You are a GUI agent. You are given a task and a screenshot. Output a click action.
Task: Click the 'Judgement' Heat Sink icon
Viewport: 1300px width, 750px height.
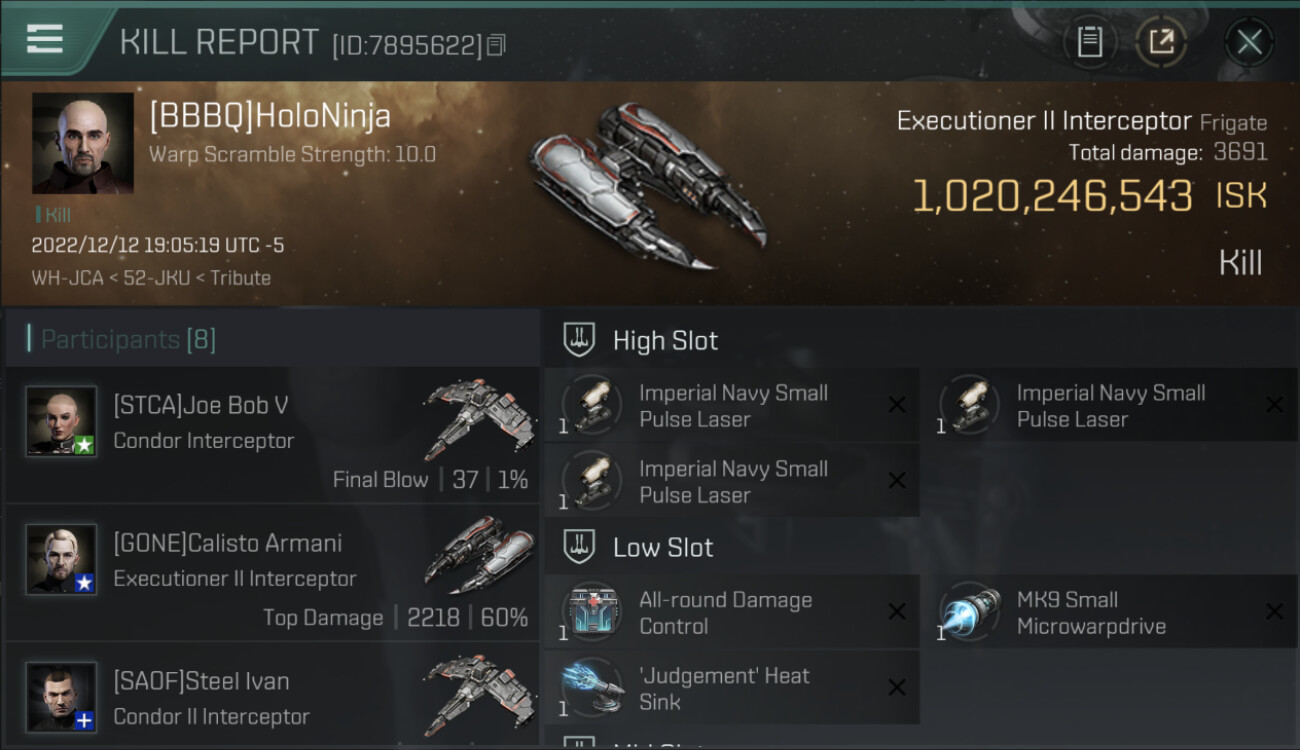coord(592,688)
